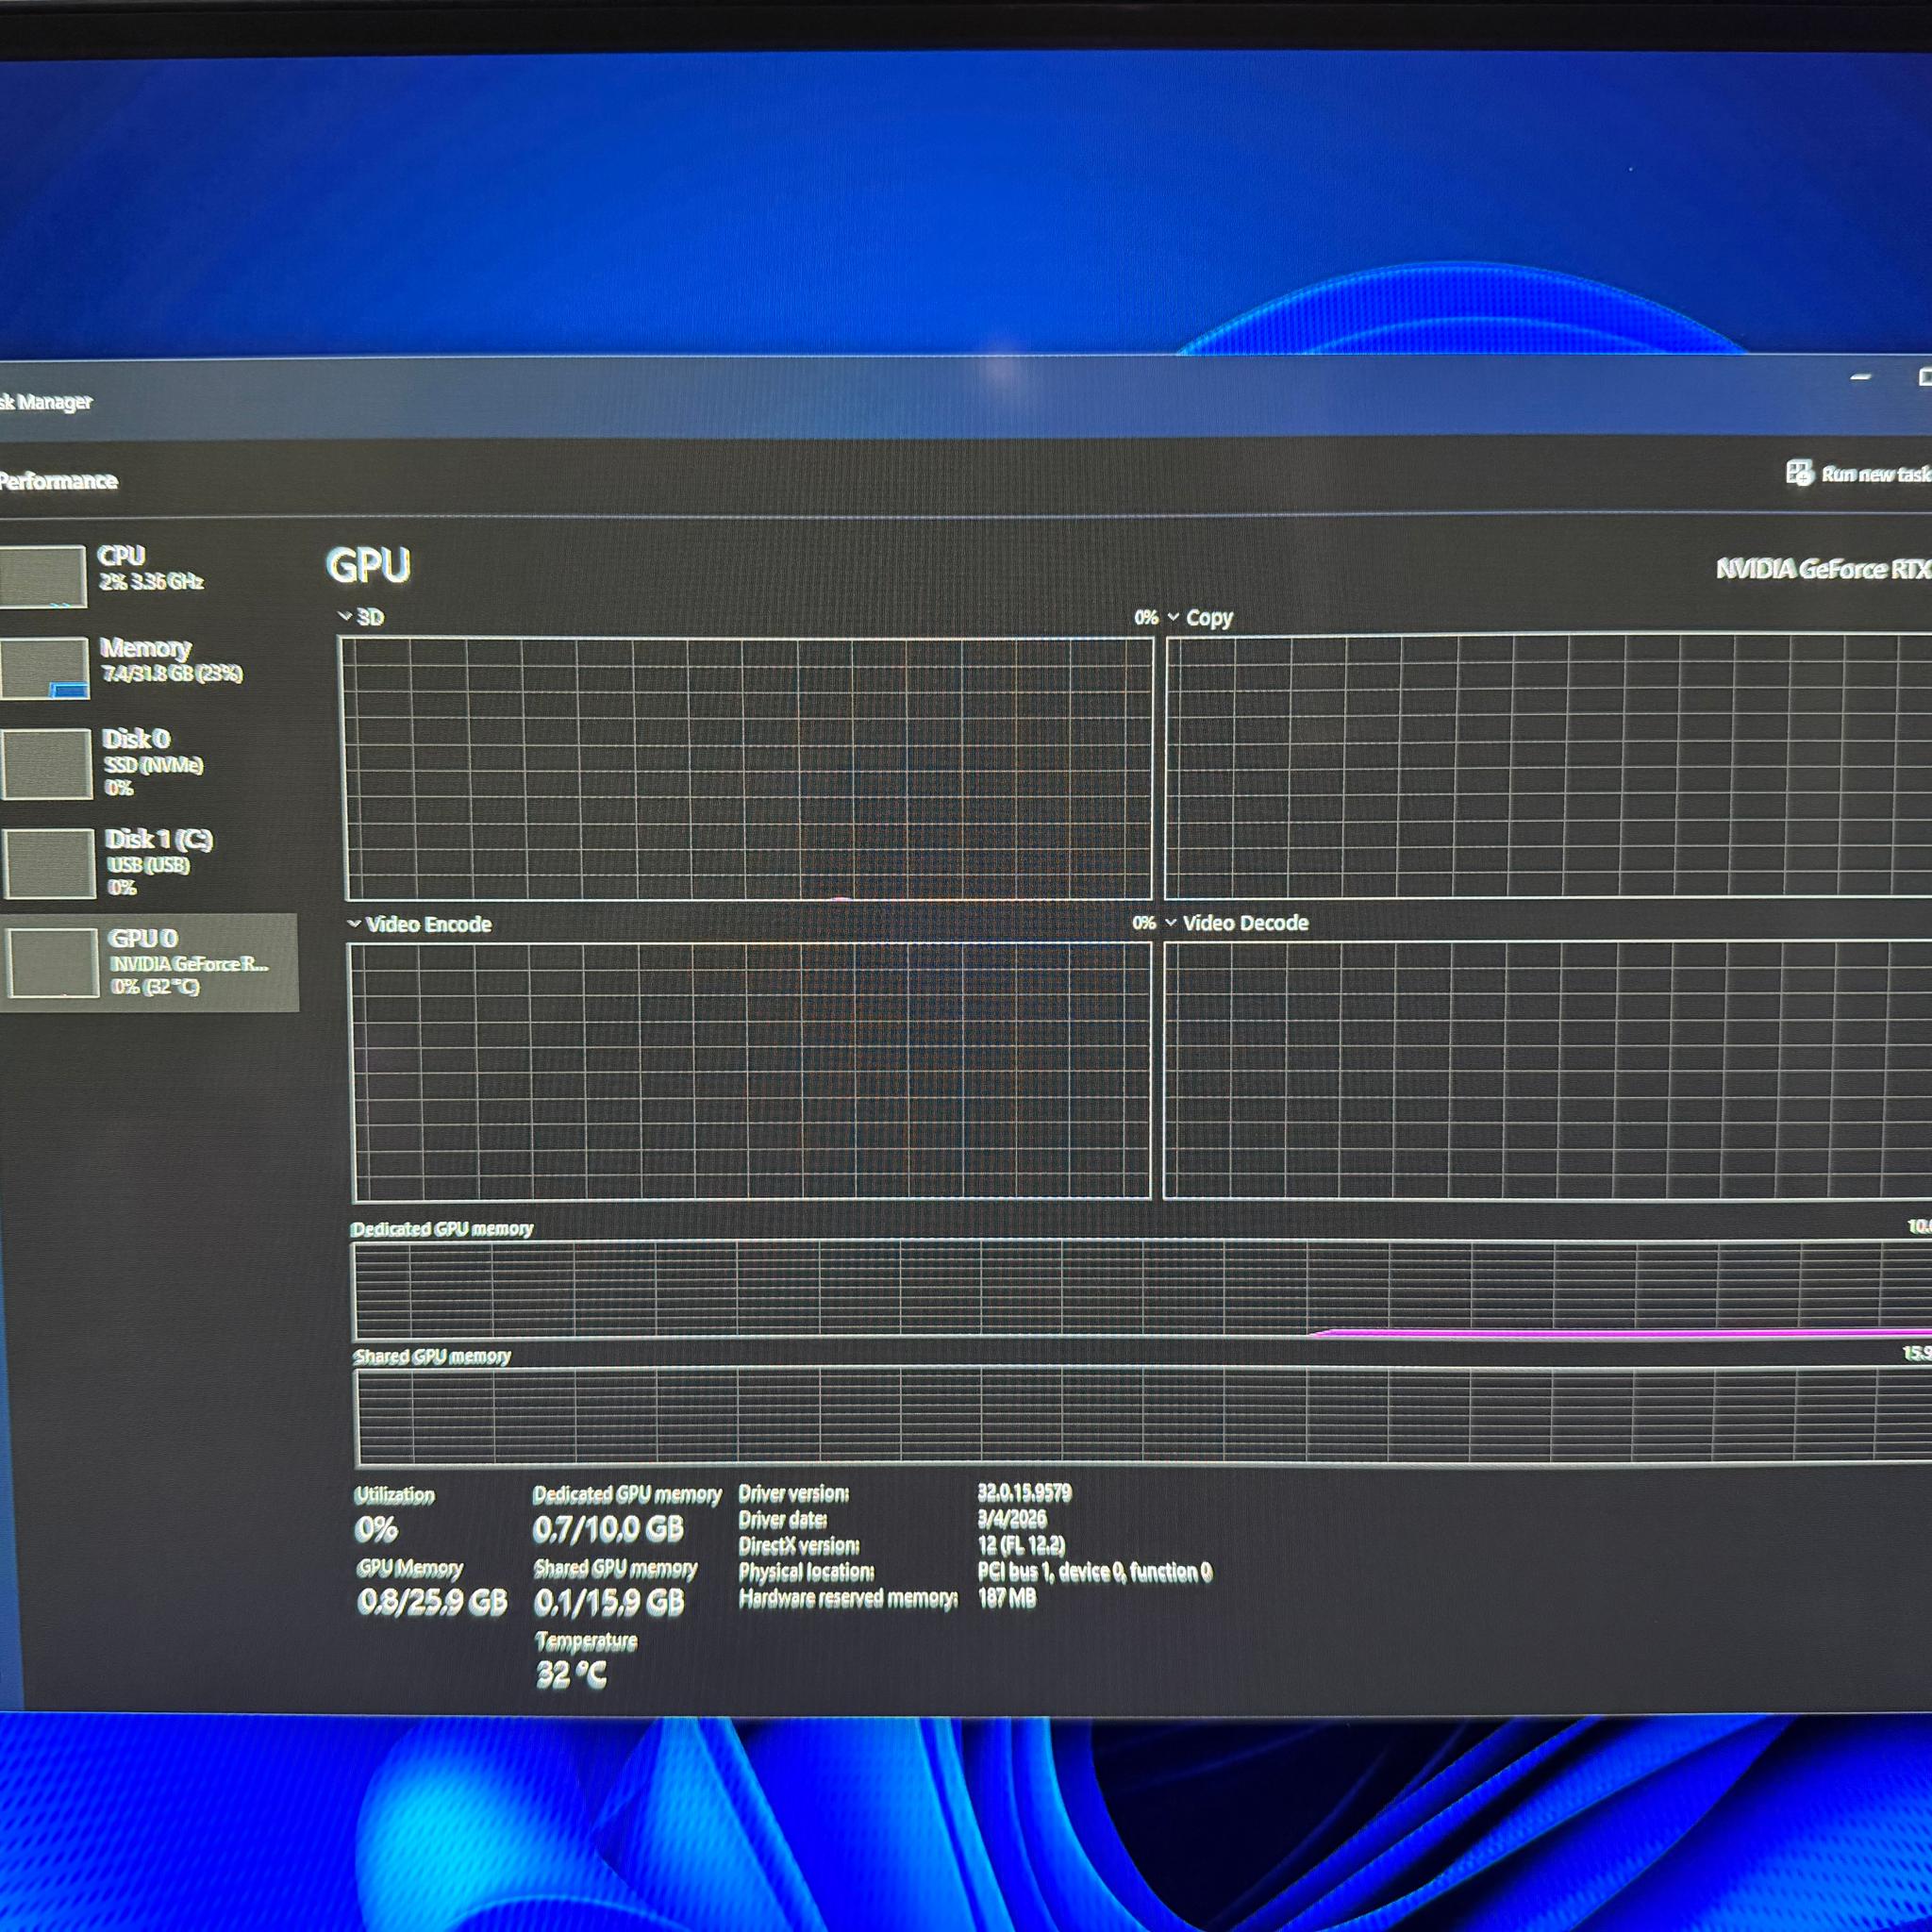Screen dimensions: 1932x1932
Task: Open the 3D engine dropdown chevron
Action: tap(345, 617)
